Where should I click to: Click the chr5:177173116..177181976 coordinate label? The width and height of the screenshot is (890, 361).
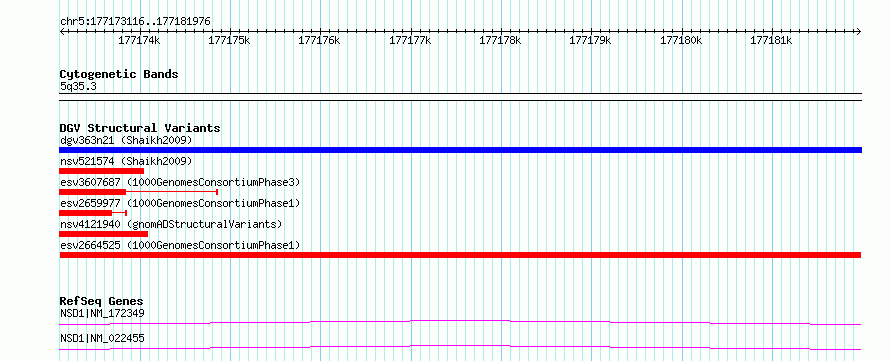[135, 22]
